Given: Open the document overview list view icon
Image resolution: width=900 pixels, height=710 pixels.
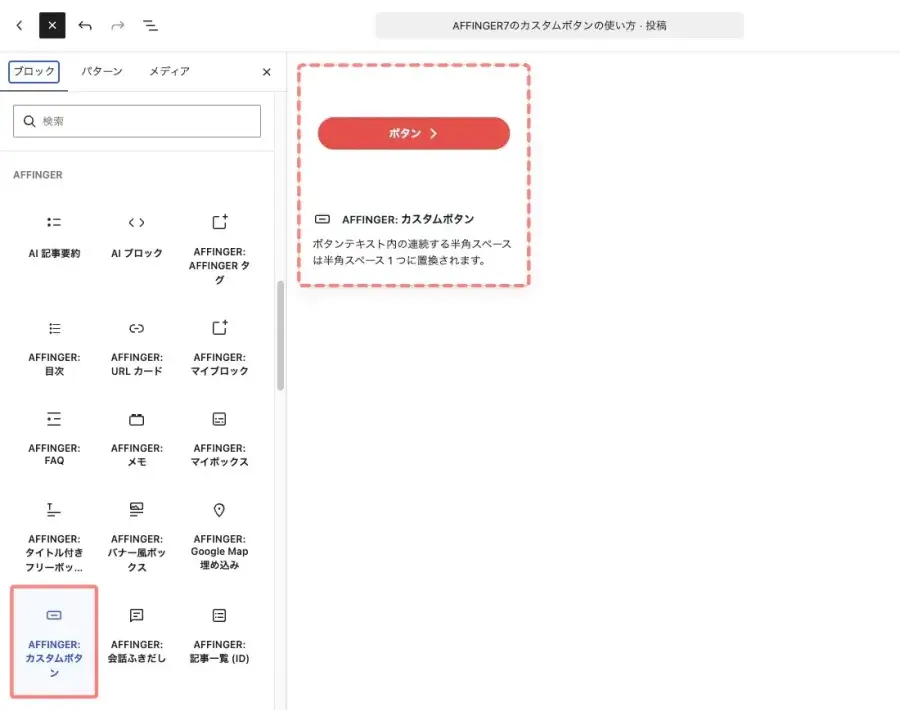Looking at the screenshot, I should [150, 25].
